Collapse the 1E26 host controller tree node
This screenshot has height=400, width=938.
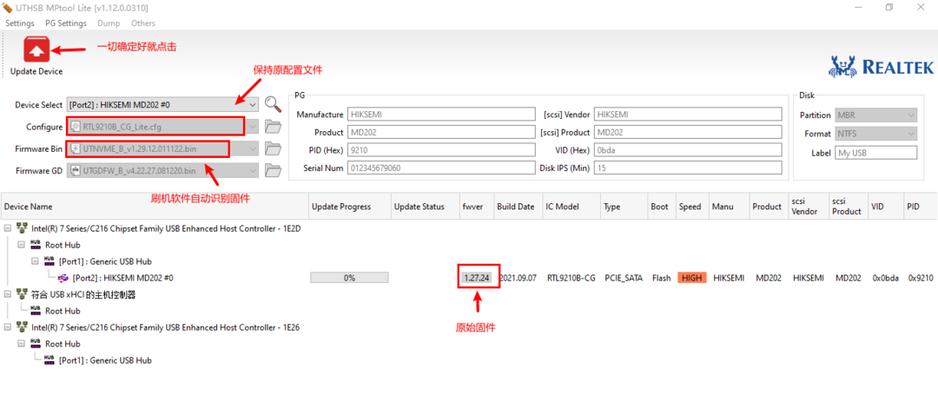coord(8,327)
